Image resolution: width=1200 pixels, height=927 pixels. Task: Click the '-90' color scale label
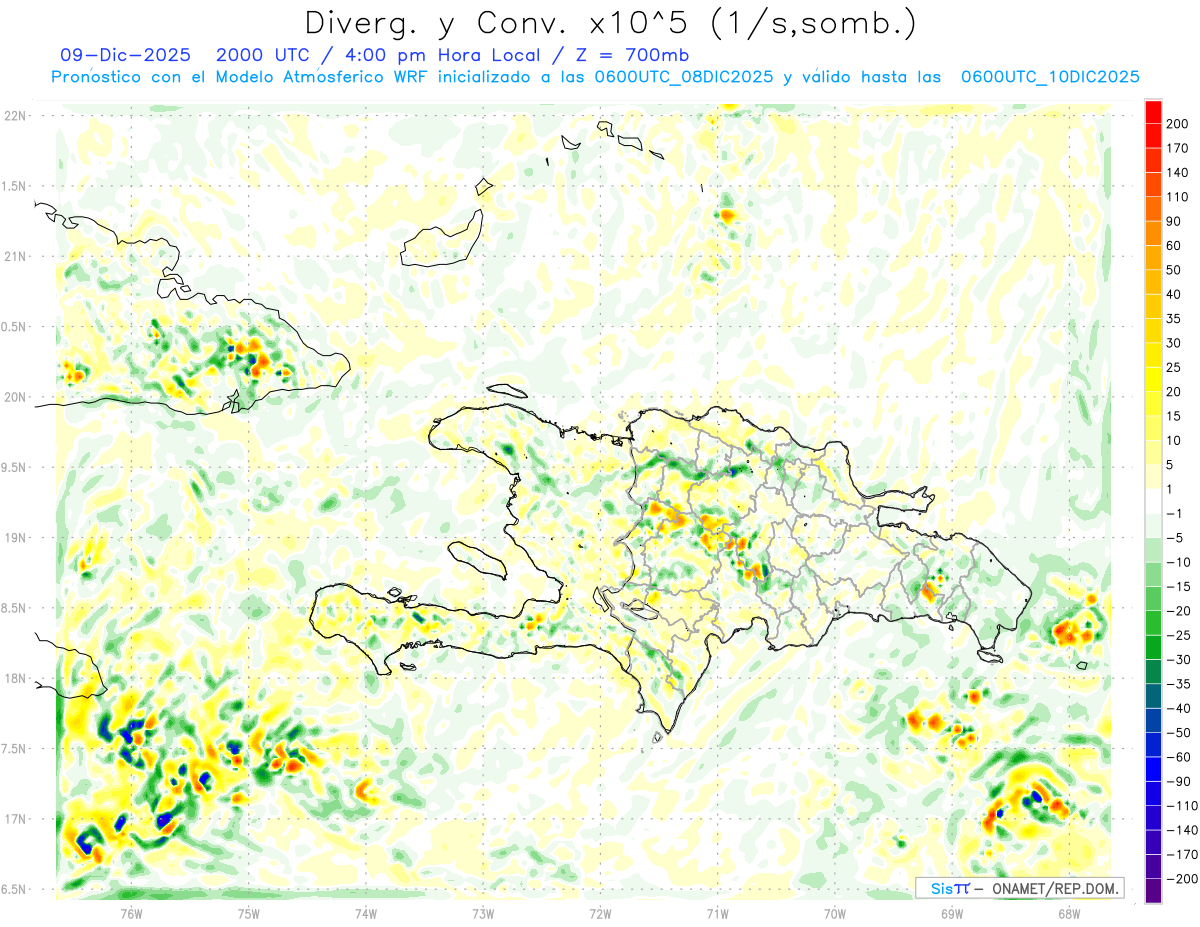coord(1178,782)
